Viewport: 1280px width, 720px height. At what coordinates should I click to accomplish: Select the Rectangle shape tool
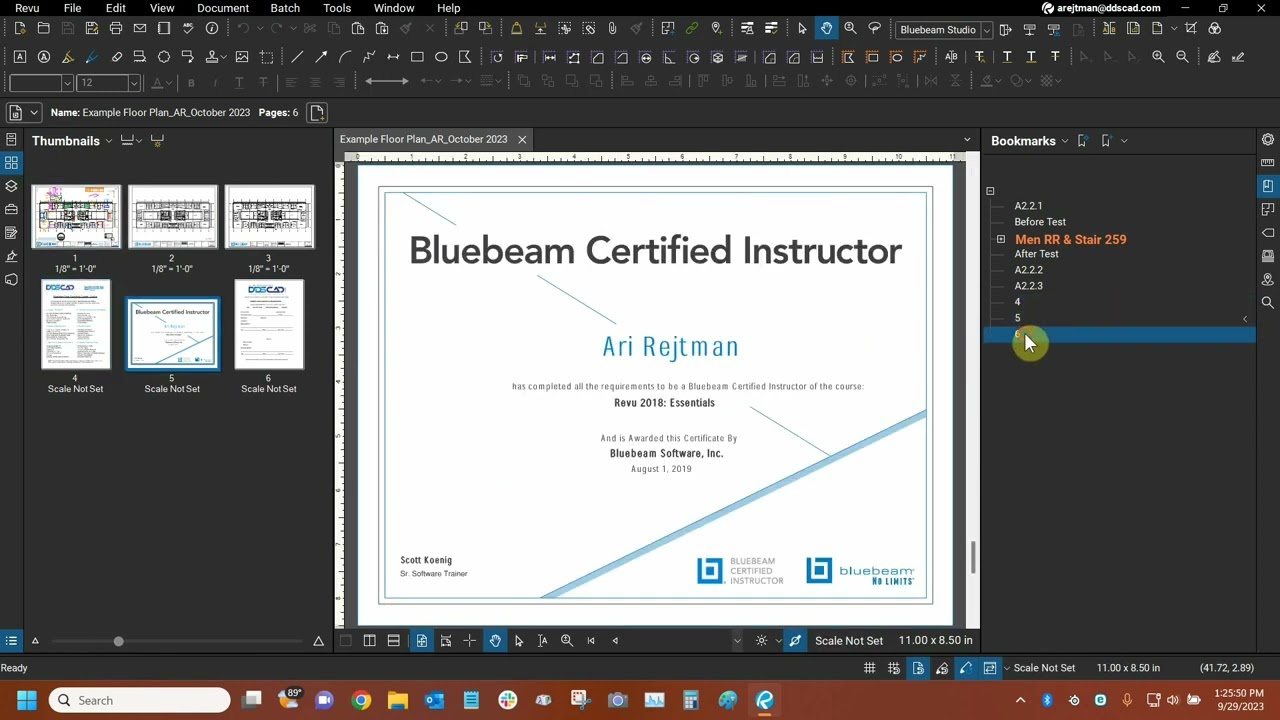[417, 57]
